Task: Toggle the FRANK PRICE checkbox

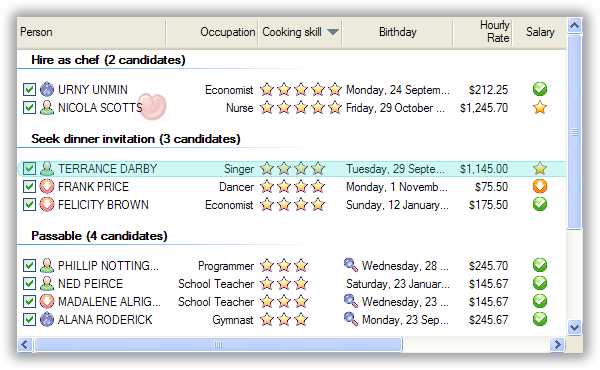Action: click(x=29, y=187)
